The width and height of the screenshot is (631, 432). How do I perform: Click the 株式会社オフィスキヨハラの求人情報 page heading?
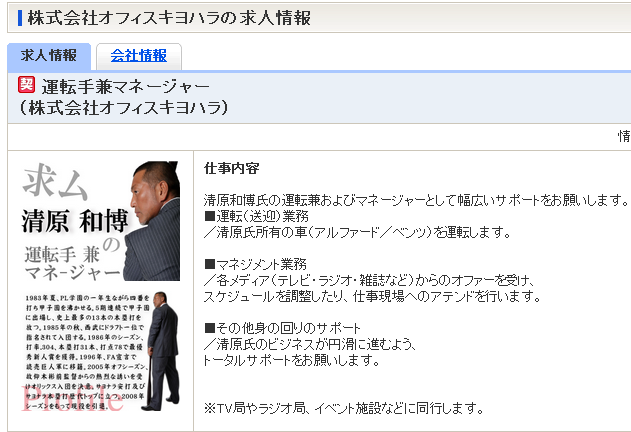[169, 18]
